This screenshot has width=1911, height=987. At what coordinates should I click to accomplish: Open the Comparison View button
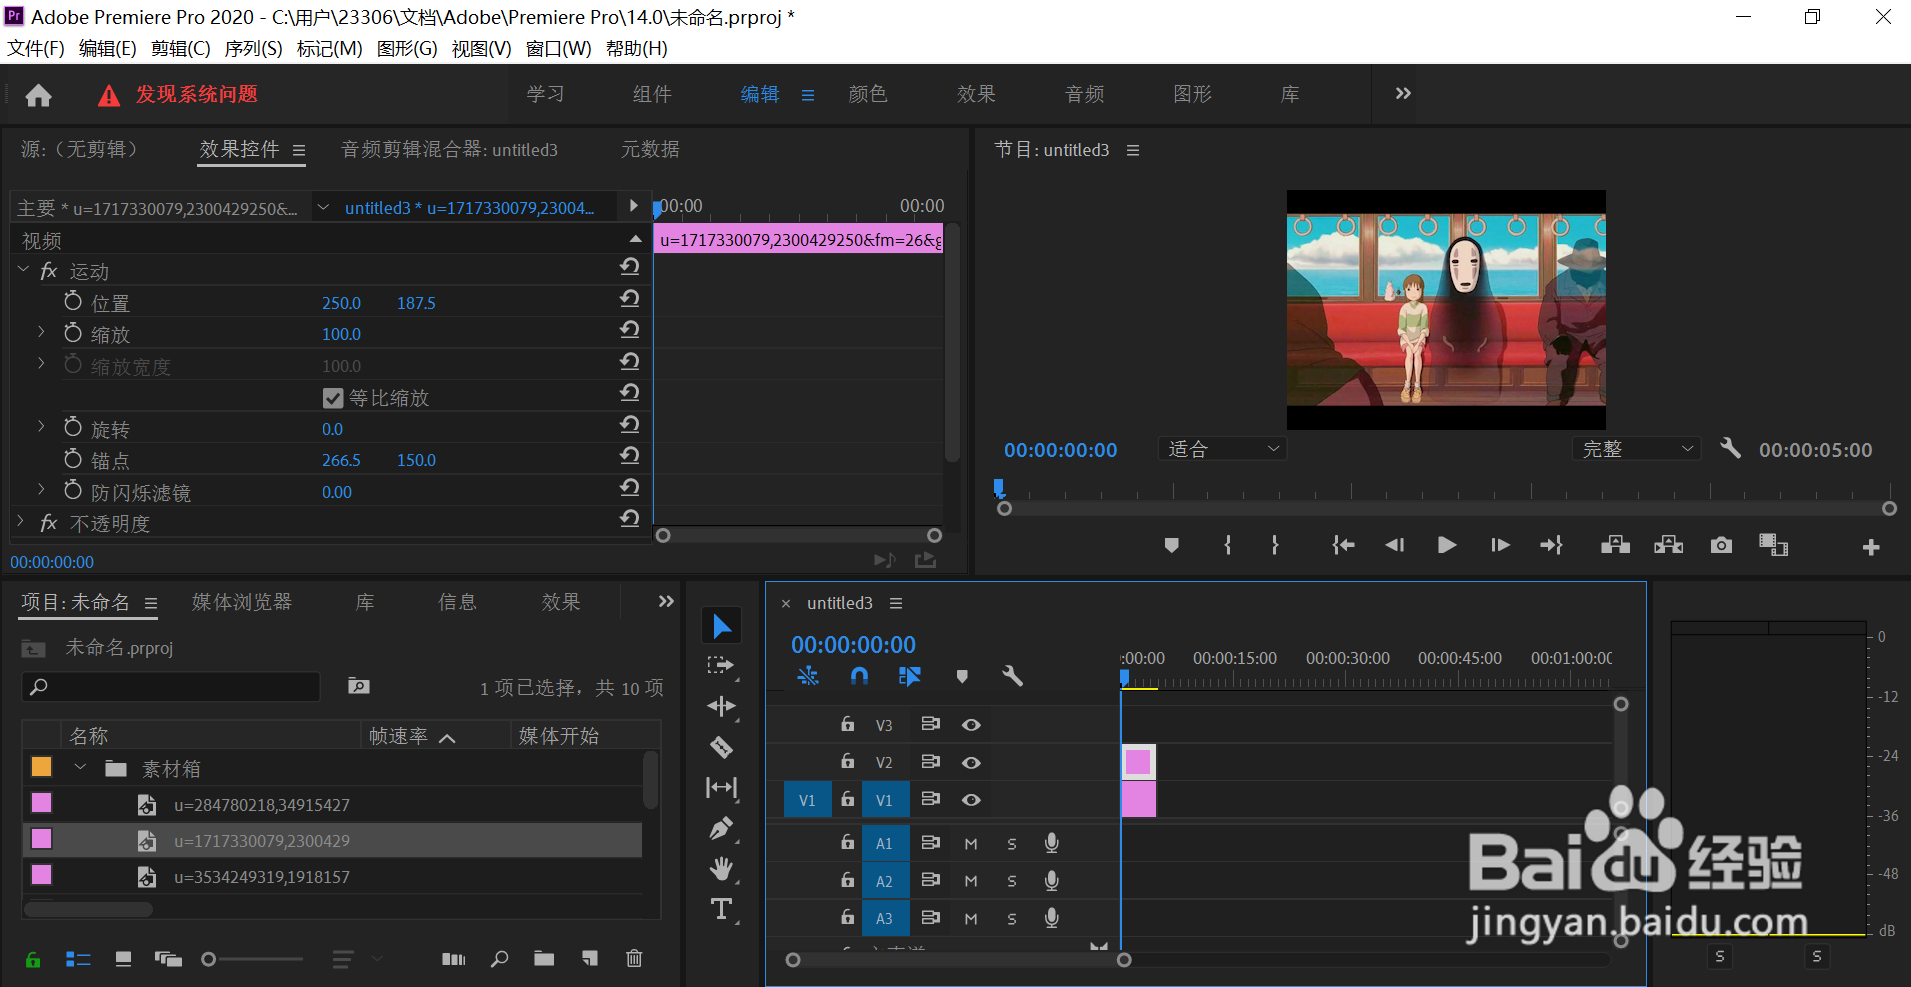click(x=1774, y=545)
